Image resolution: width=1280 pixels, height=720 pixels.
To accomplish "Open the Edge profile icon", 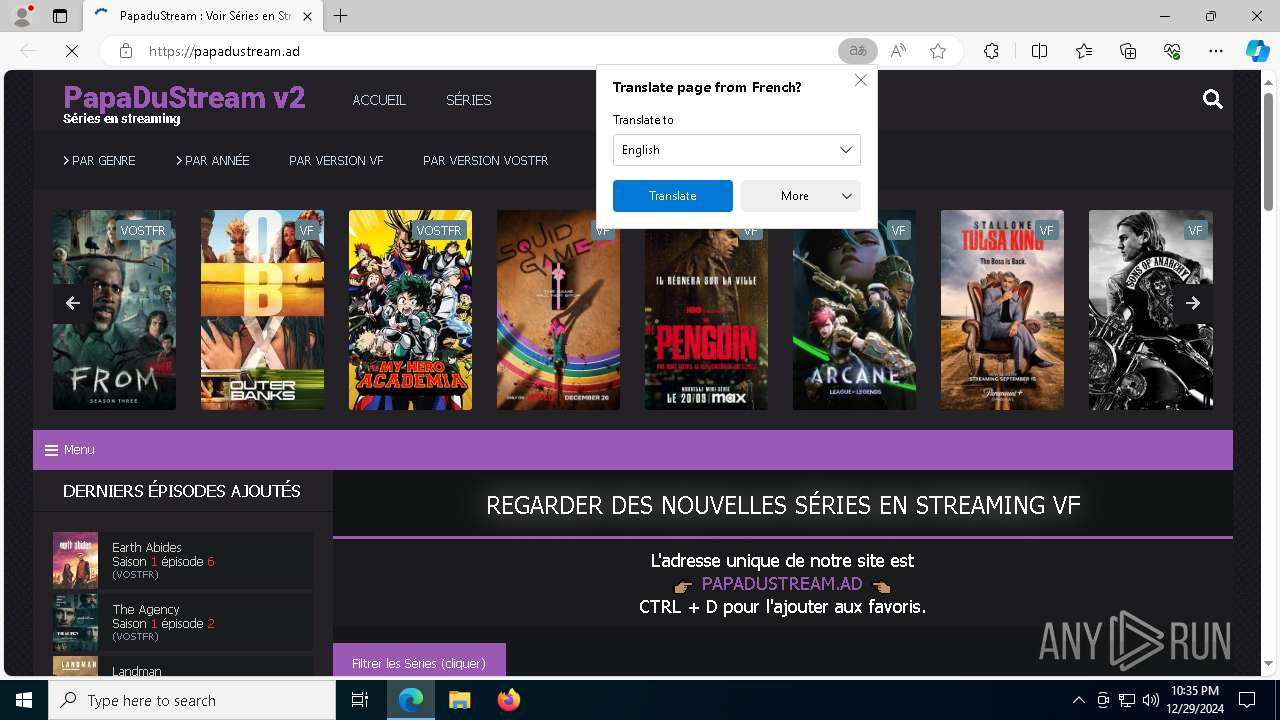I will coord(21,16).
